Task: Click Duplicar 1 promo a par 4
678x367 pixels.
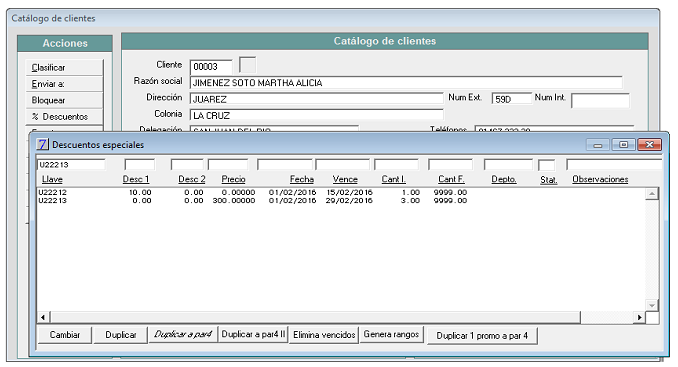Action: click(482, 335)
